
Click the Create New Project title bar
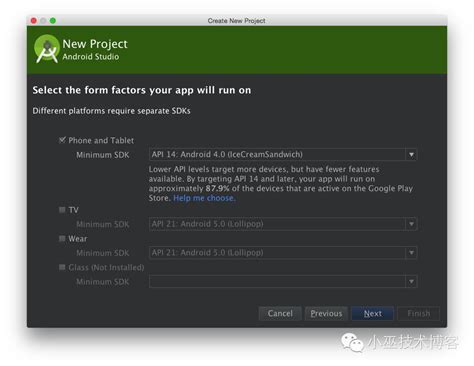237,21
